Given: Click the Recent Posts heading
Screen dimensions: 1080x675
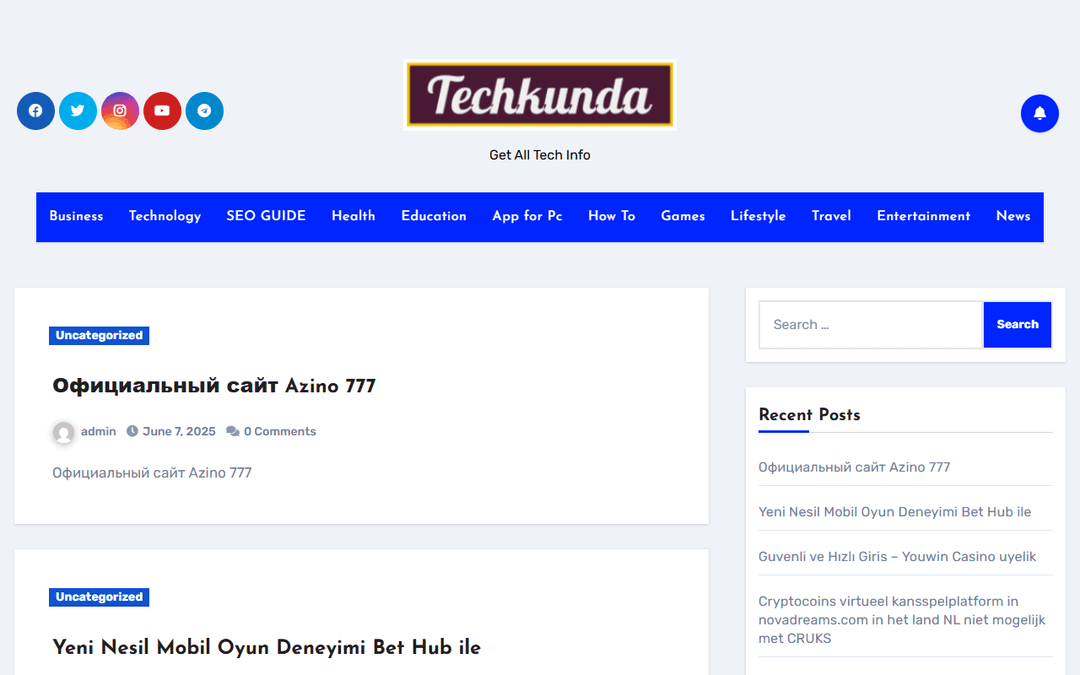Looking at the screenshot, I should [809, 415].
